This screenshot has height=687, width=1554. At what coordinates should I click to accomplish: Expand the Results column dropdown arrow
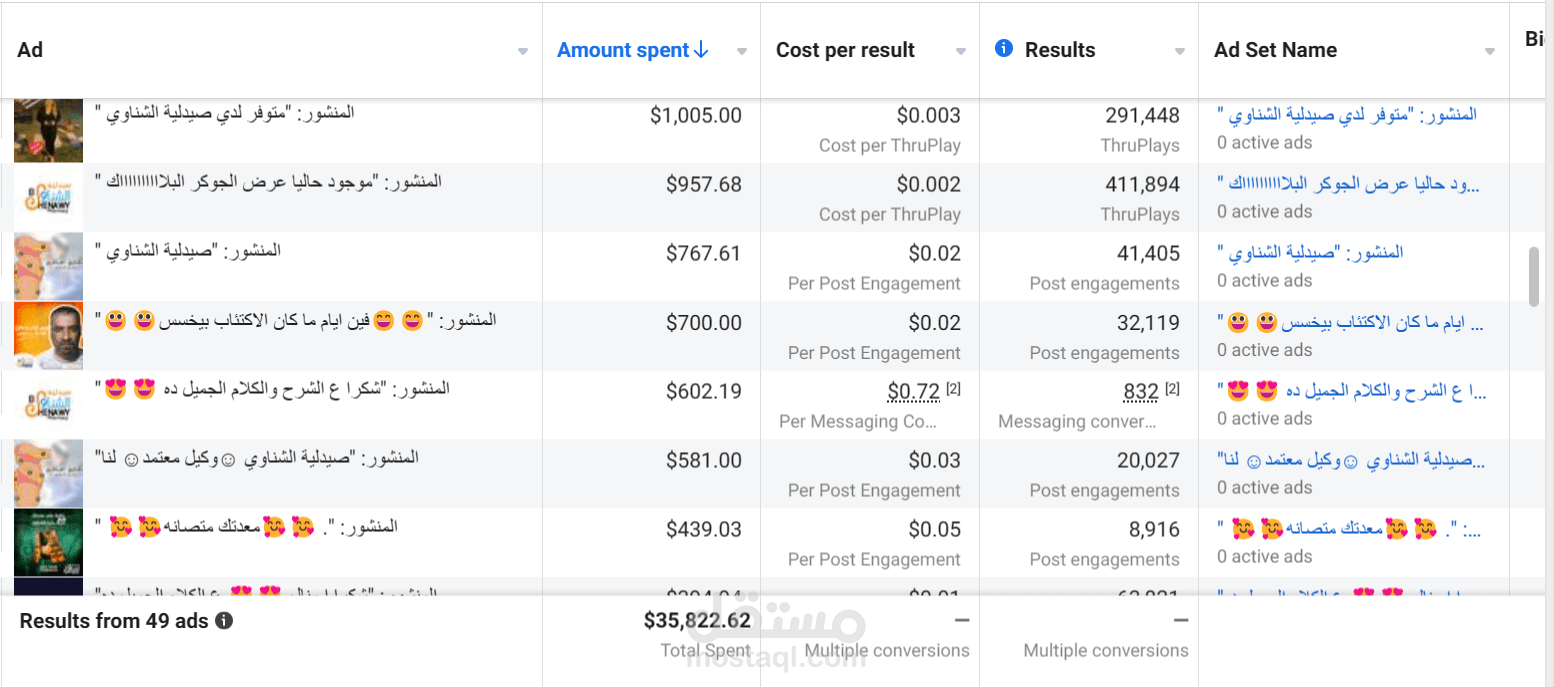1180,52
